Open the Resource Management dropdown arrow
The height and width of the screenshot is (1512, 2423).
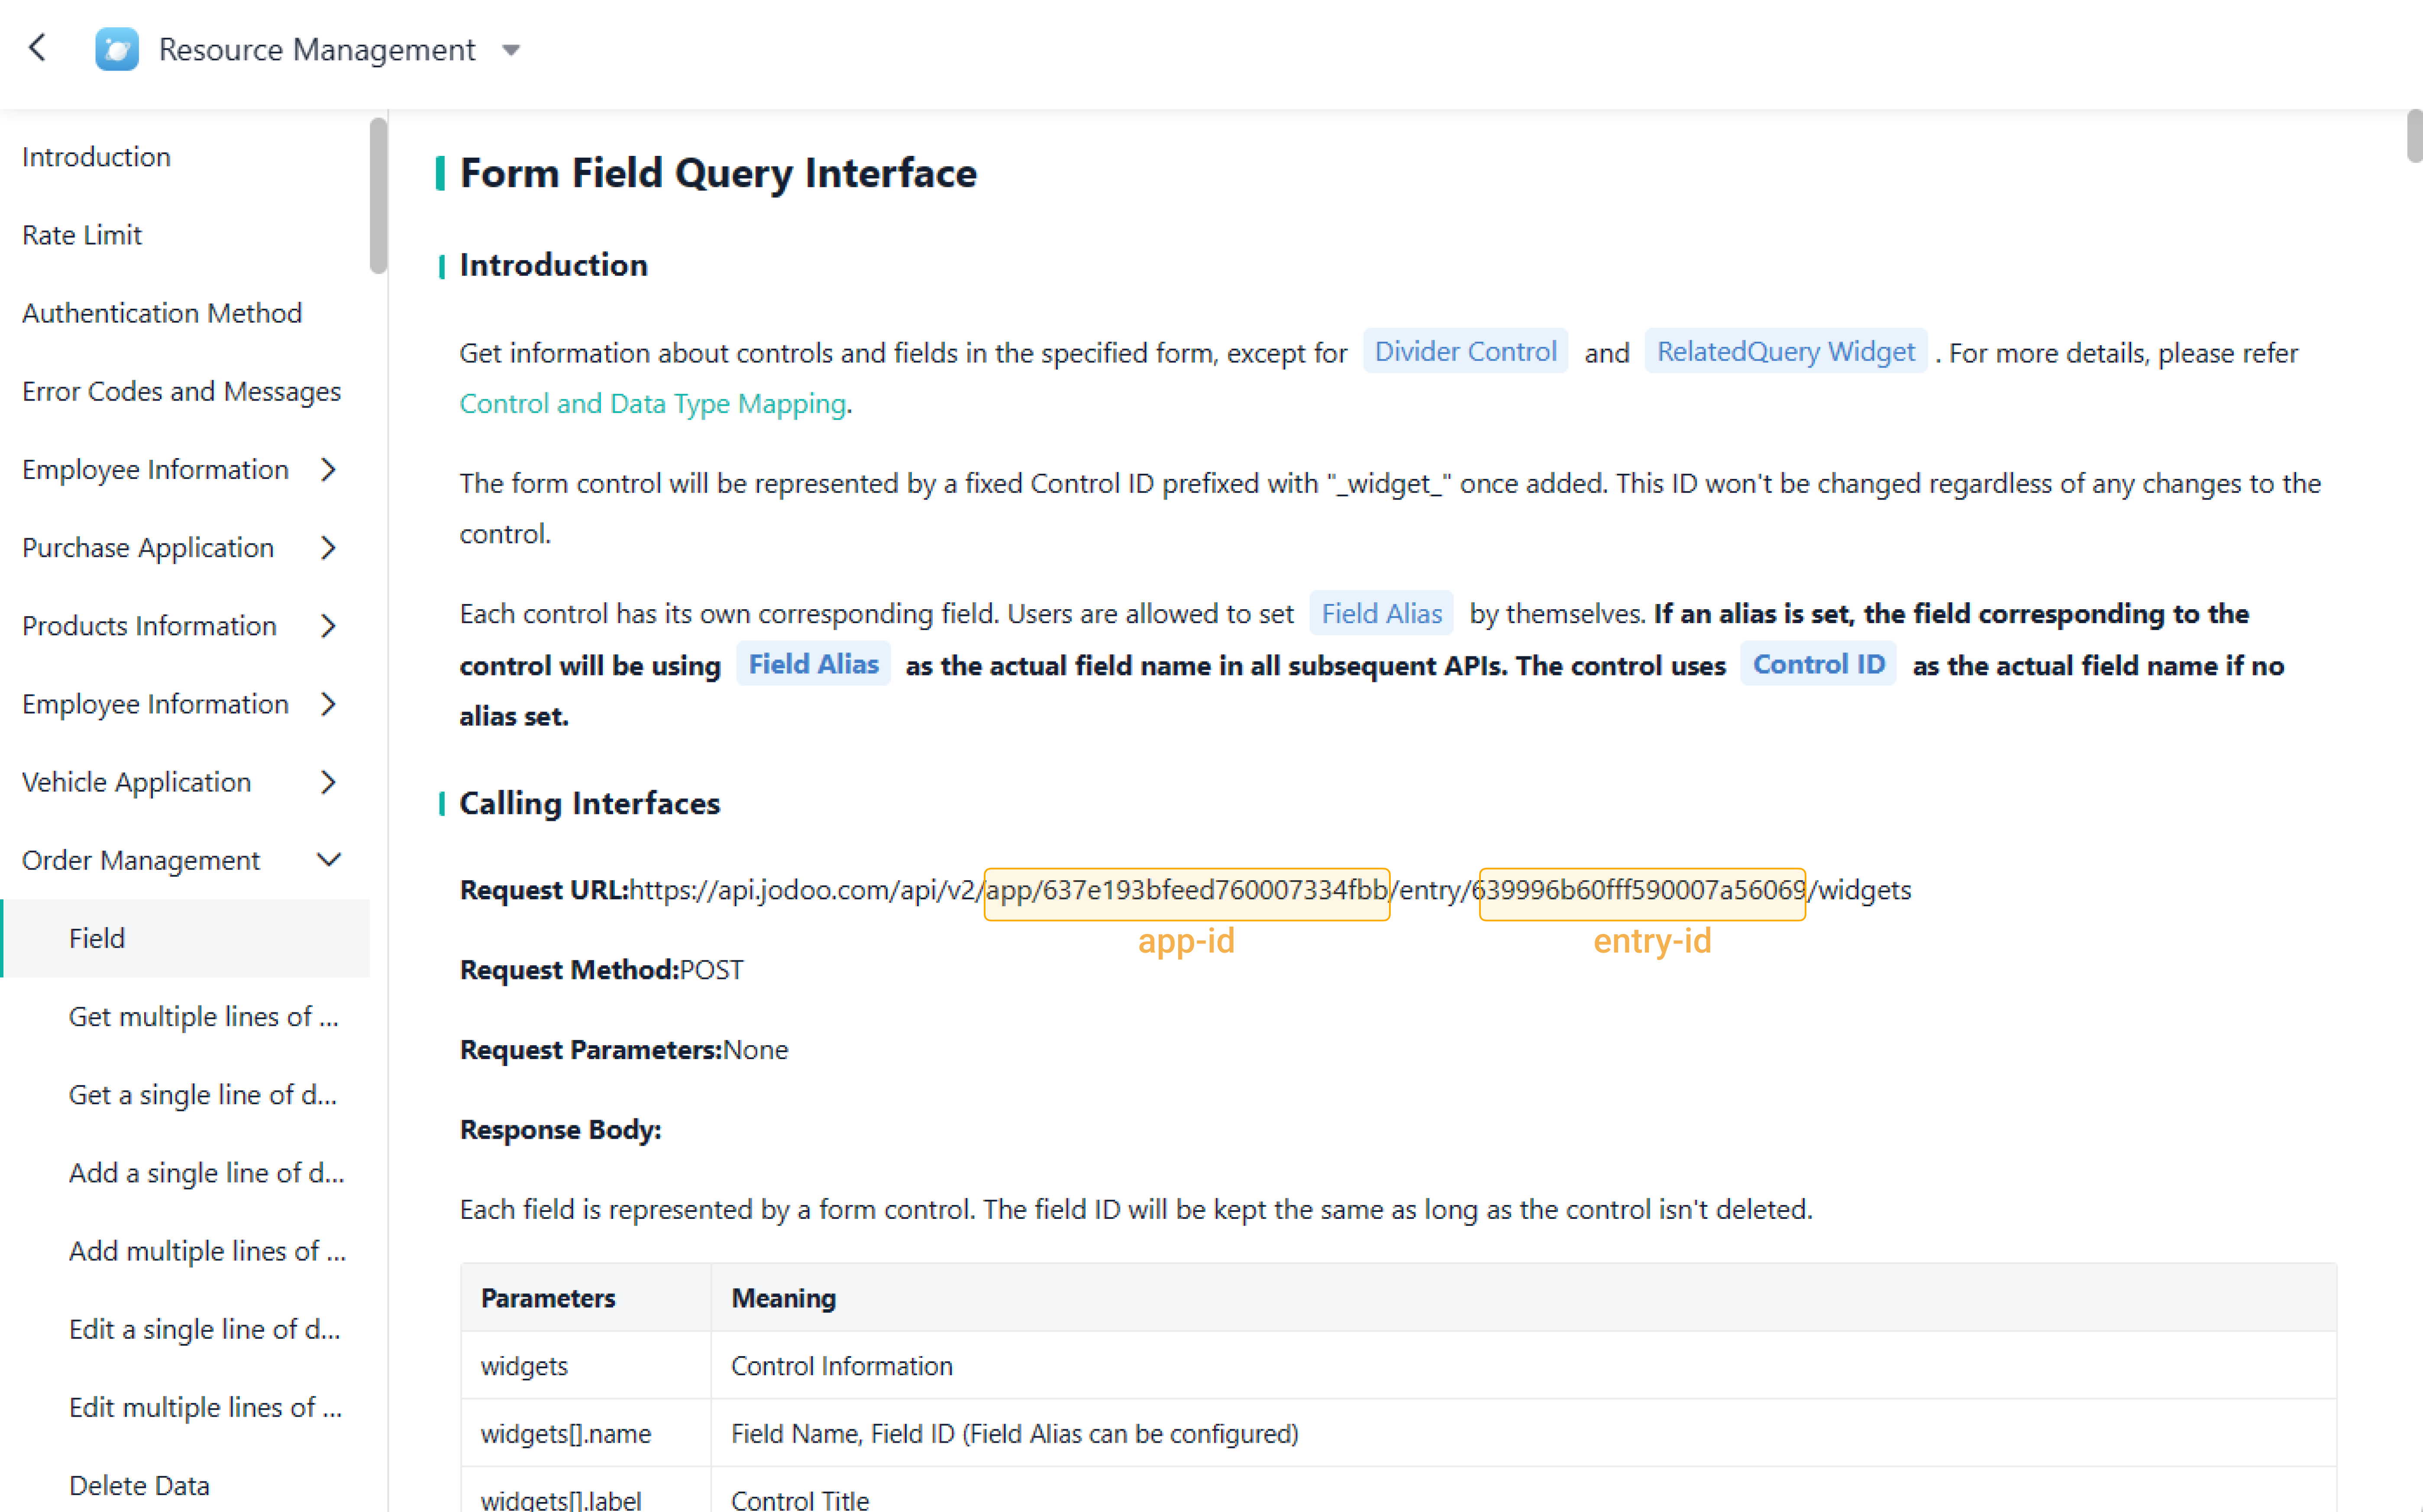coord(511,50)
